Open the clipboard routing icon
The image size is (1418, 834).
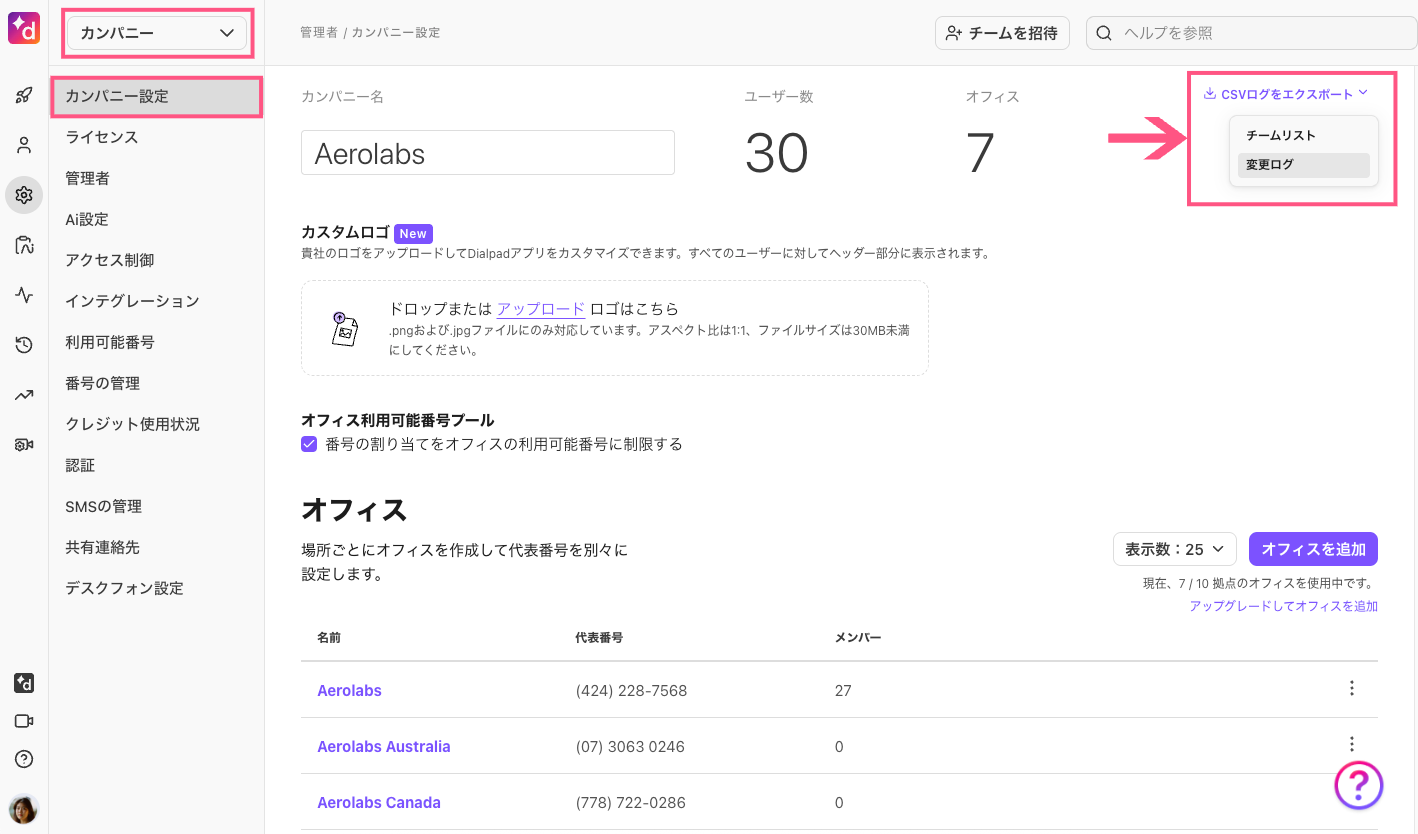(x=24, y=245)
